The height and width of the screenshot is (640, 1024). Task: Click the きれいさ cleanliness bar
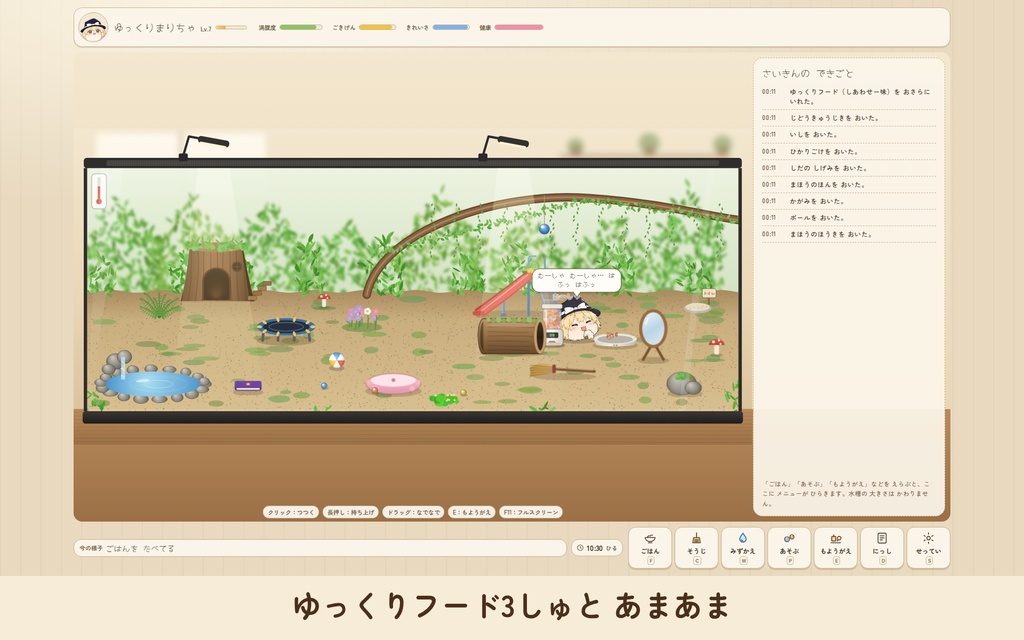click(x=451, y=27)
